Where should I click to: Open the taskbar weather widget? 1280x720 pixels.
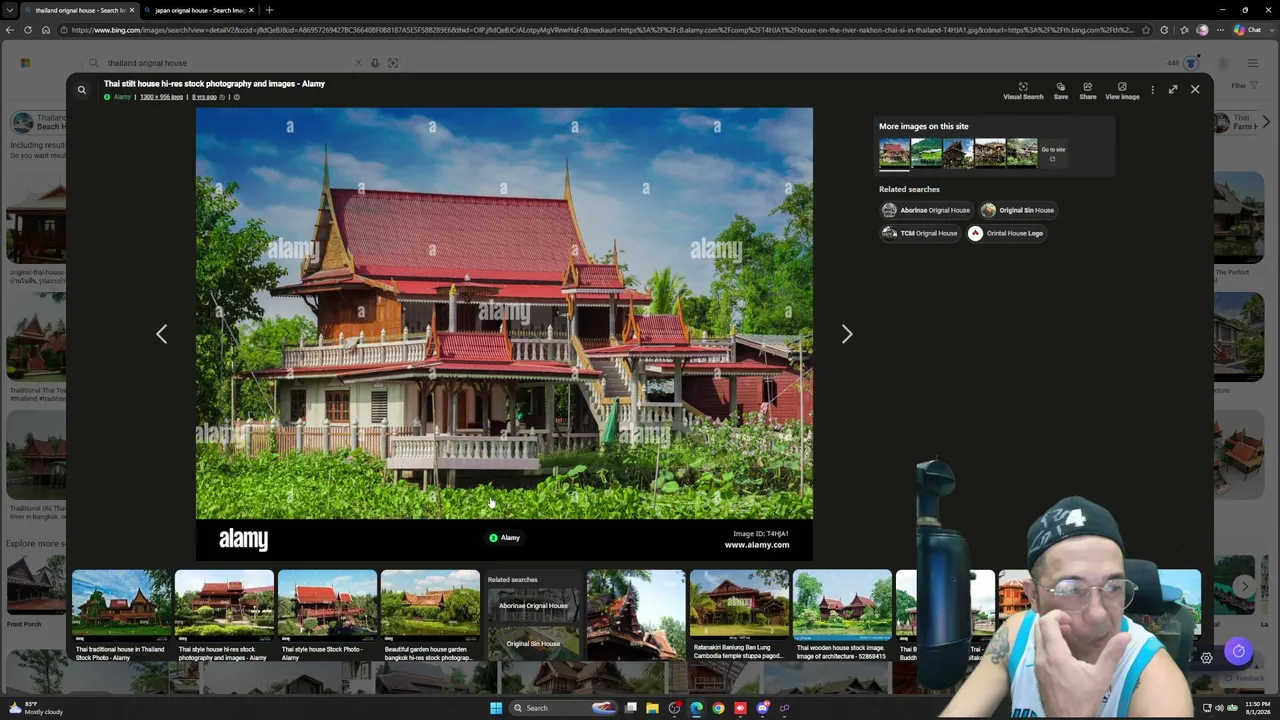point(35,708)
